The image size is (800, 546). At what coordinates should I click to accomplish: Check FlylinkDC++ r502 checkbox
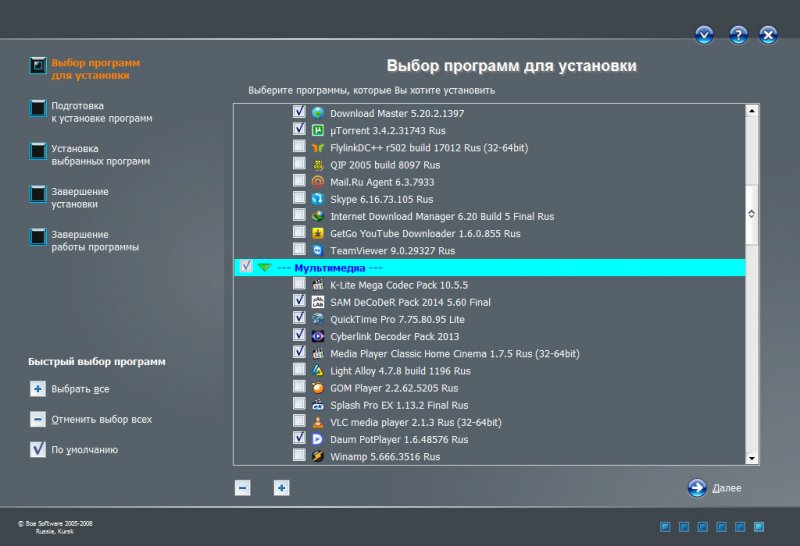[x=299, y=146]
